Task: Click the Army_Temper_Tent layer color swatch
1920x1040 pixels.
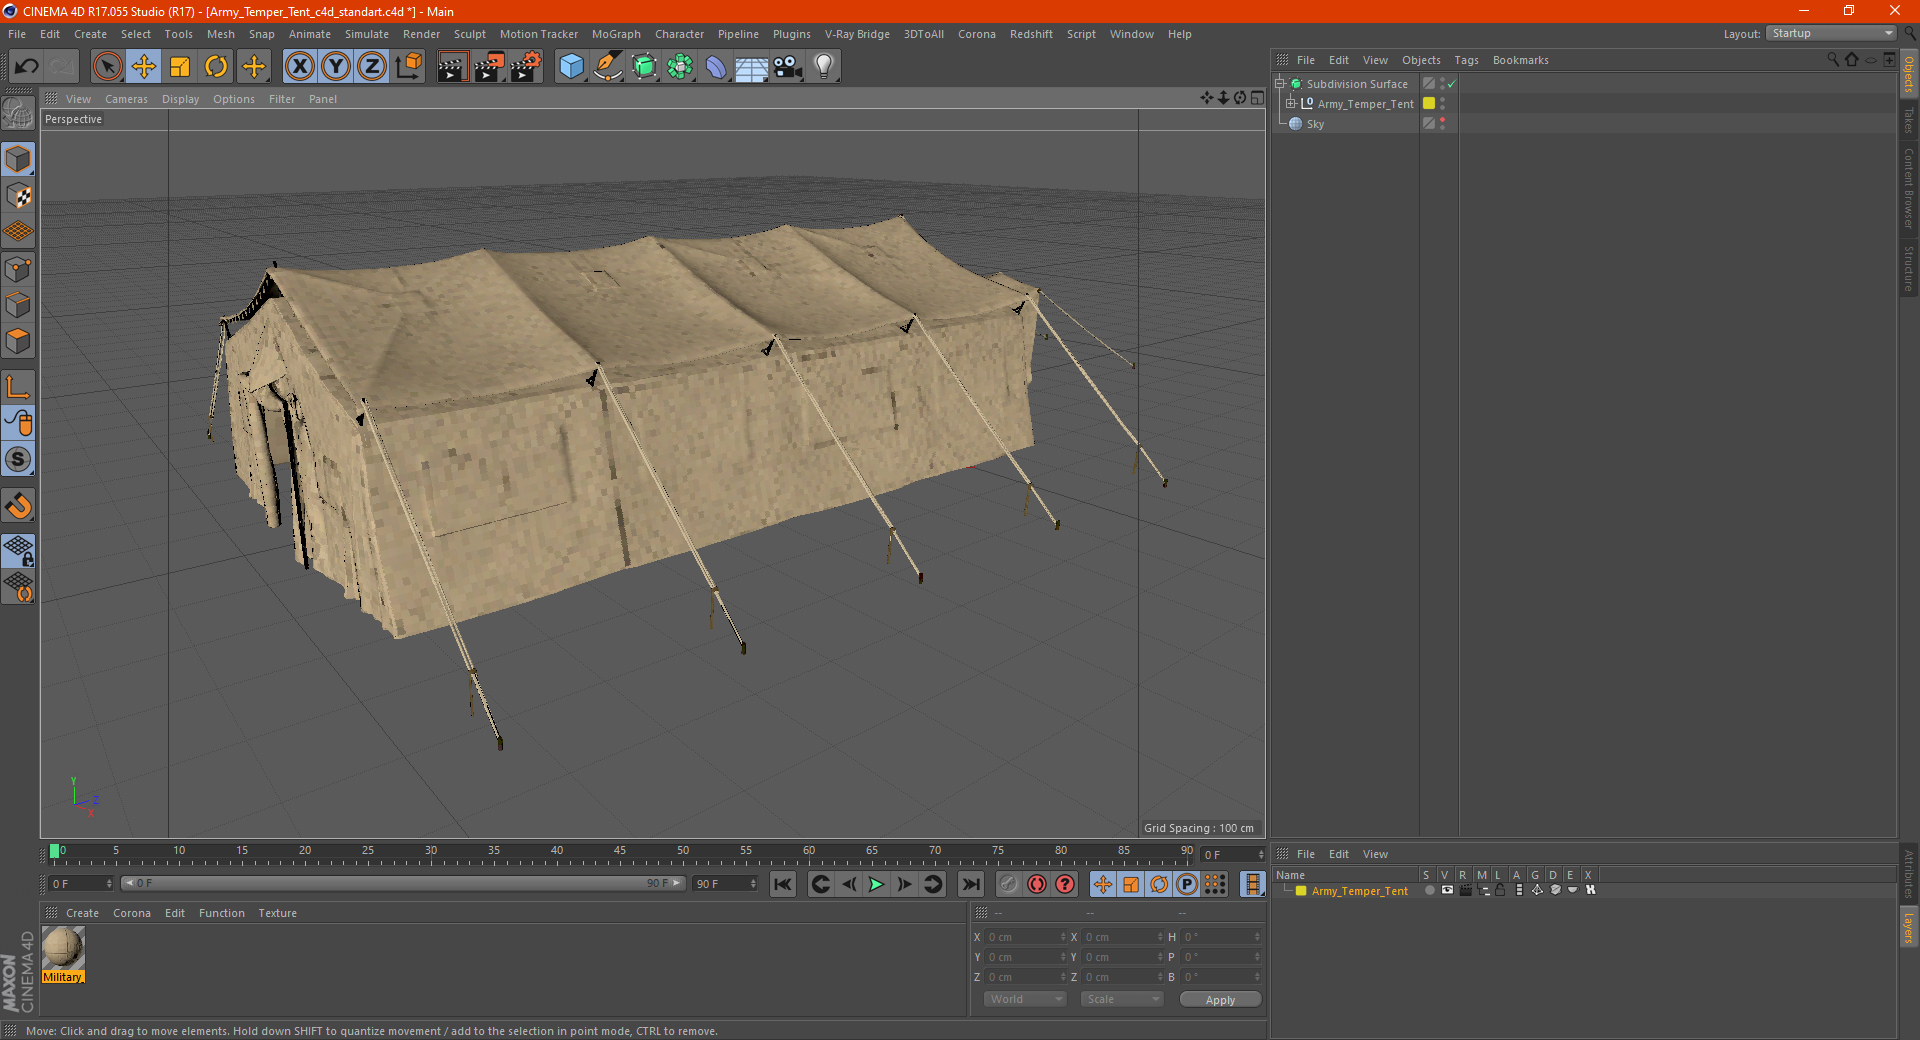Action: (x=1300, y=890)
